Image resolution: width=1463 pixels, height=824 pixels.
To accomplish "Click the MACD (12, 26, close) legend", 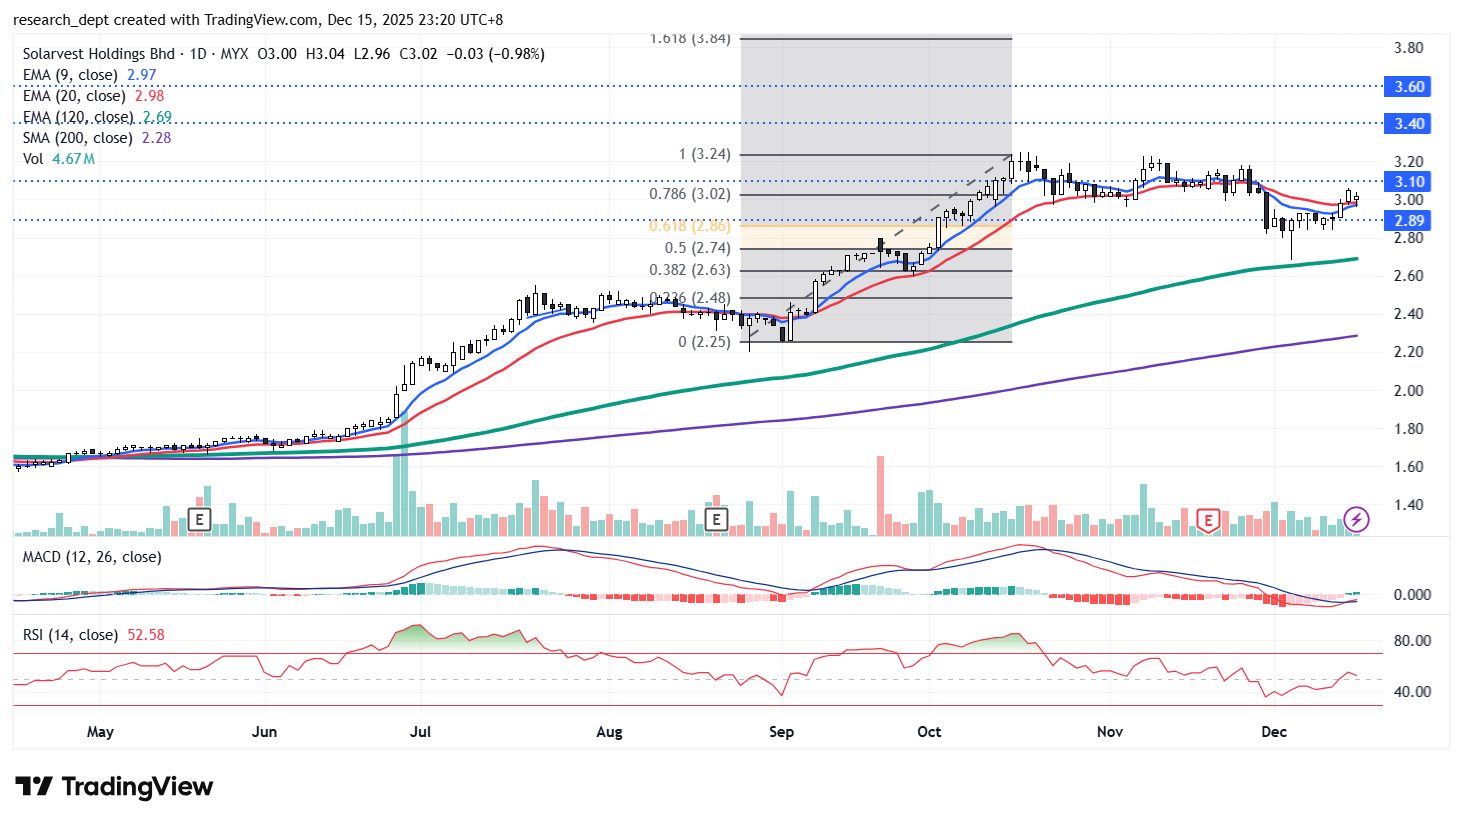I will pyautogui.click(x=92, y=557).
